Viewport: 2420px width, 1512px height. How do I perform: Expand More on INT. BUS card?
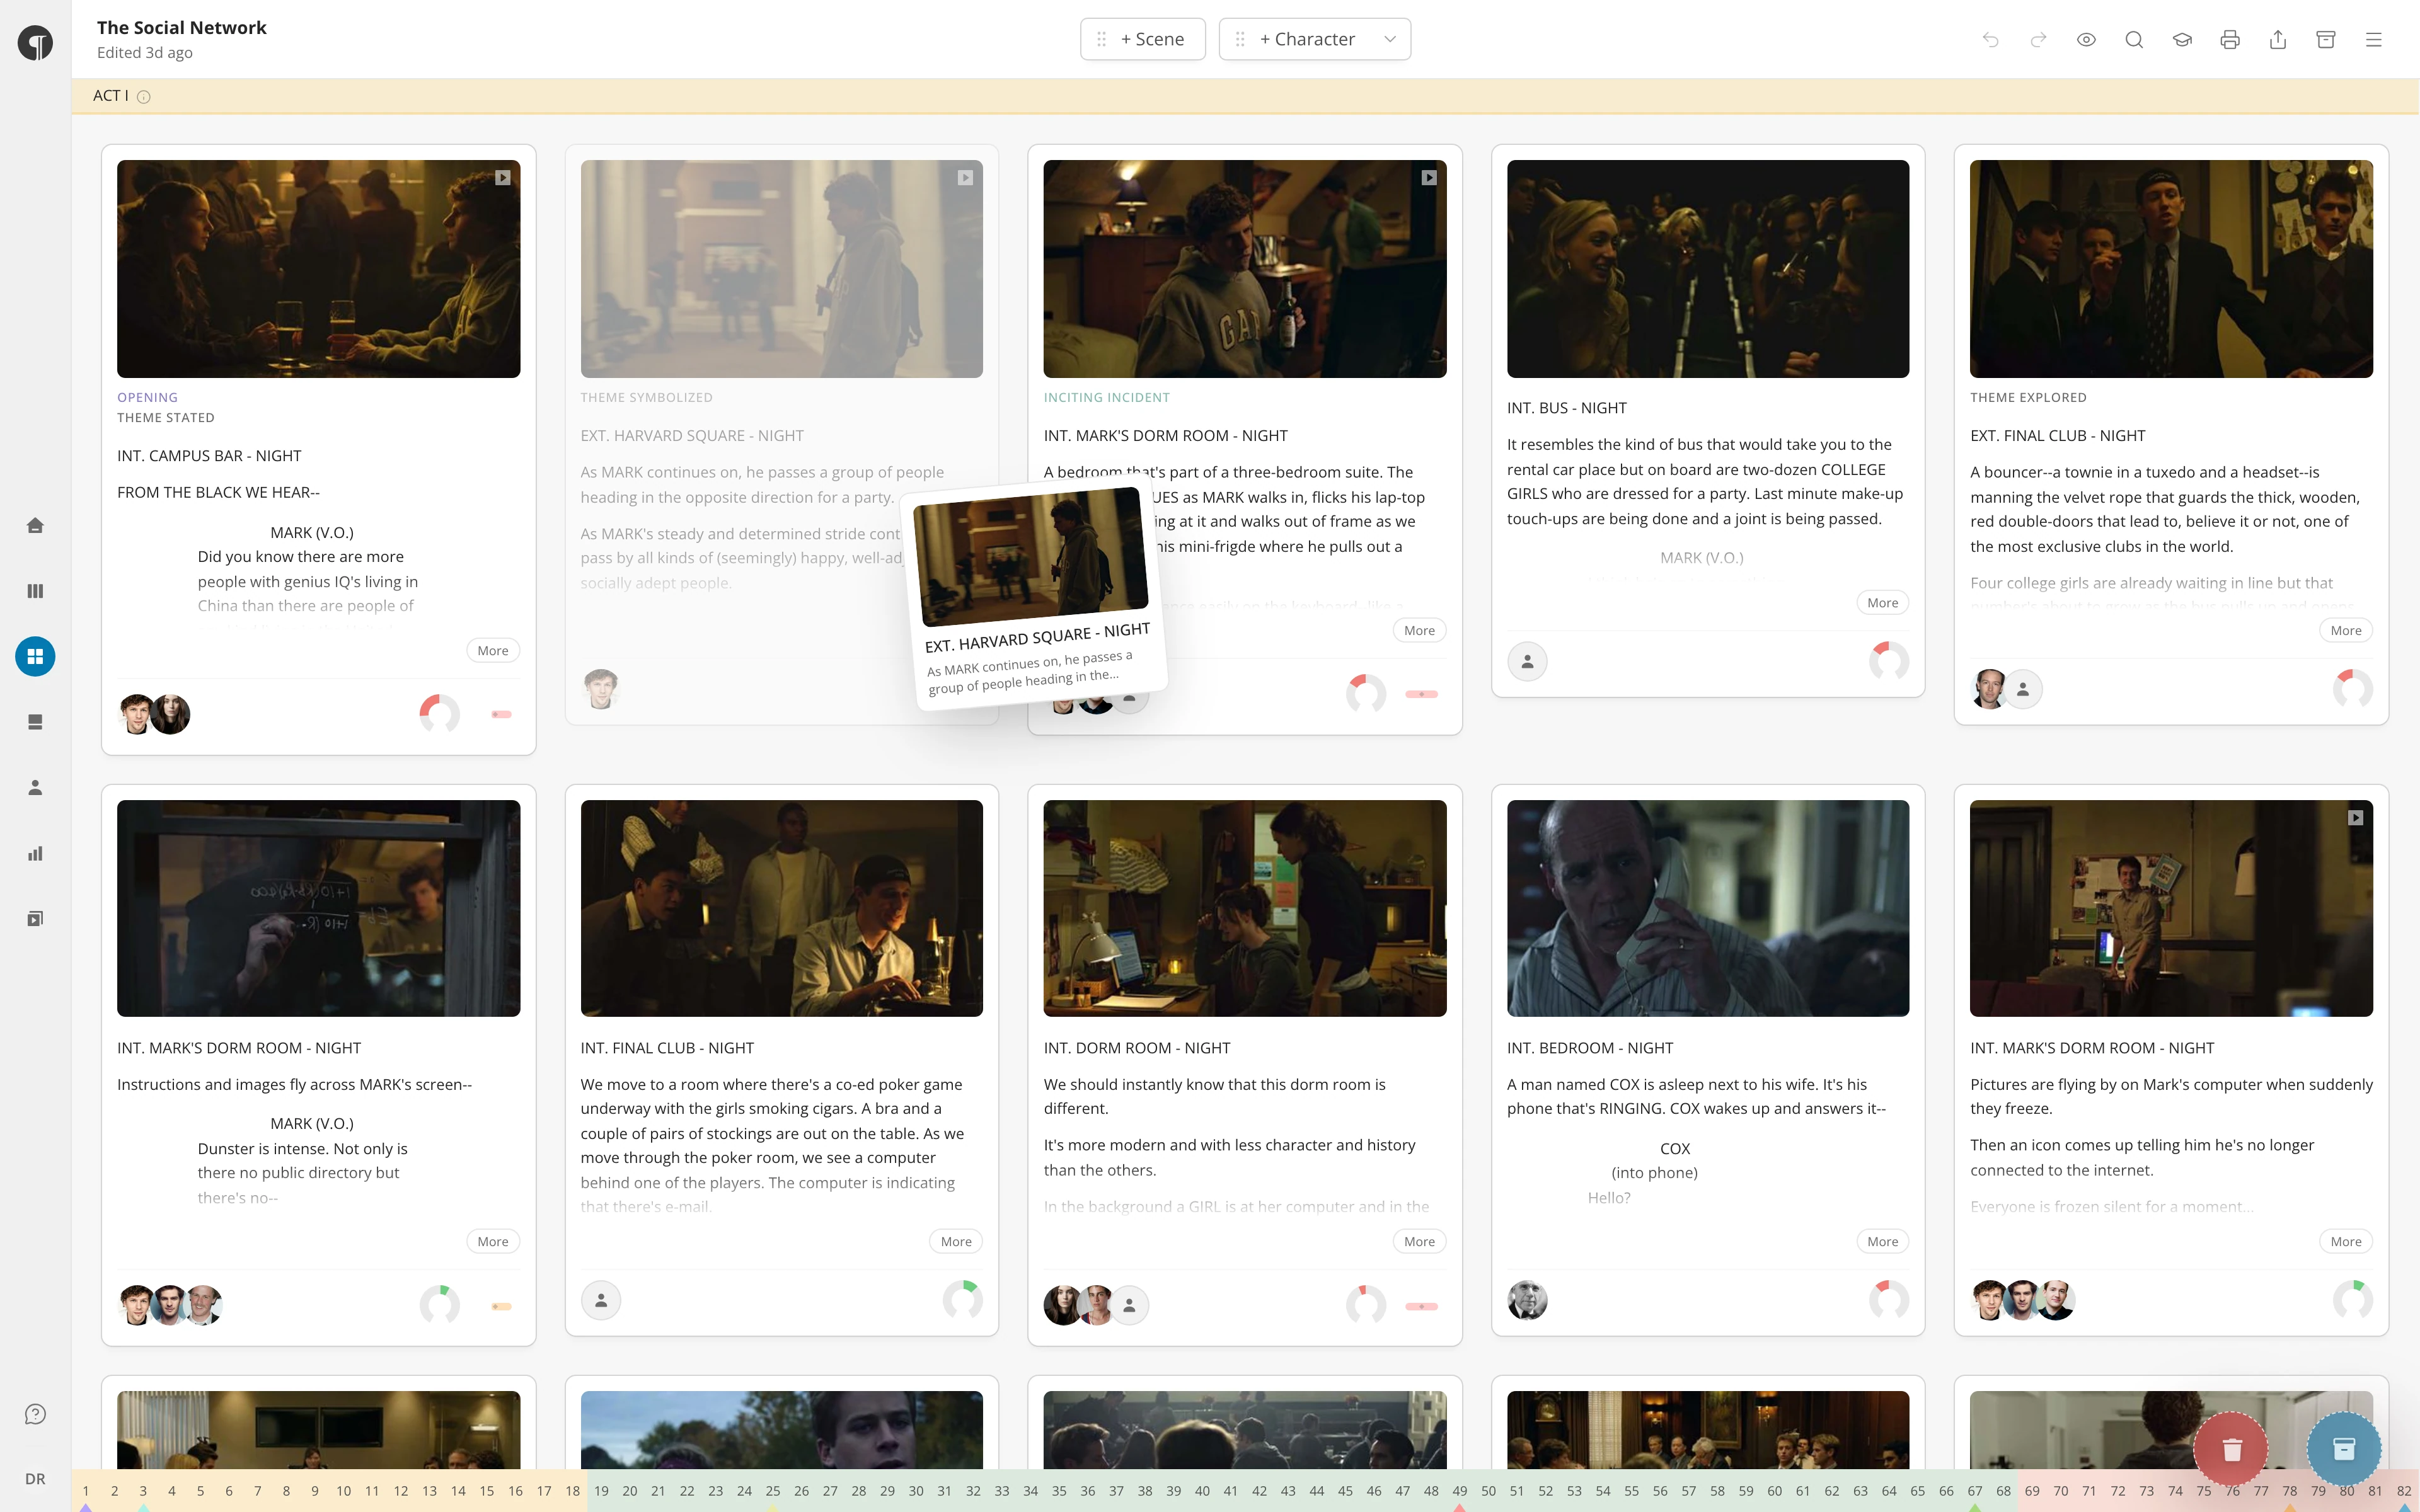(x=1883, y=603)
